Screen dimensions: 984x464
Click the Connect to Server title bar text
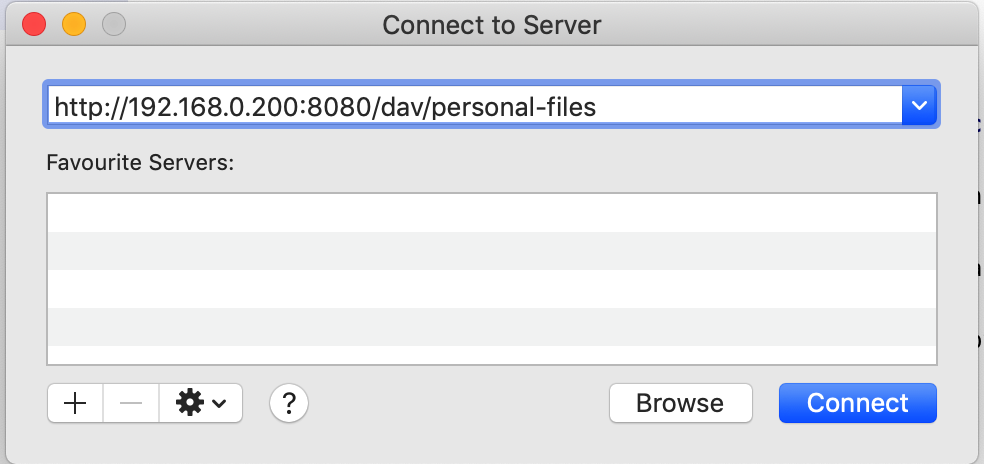point(492,25)
